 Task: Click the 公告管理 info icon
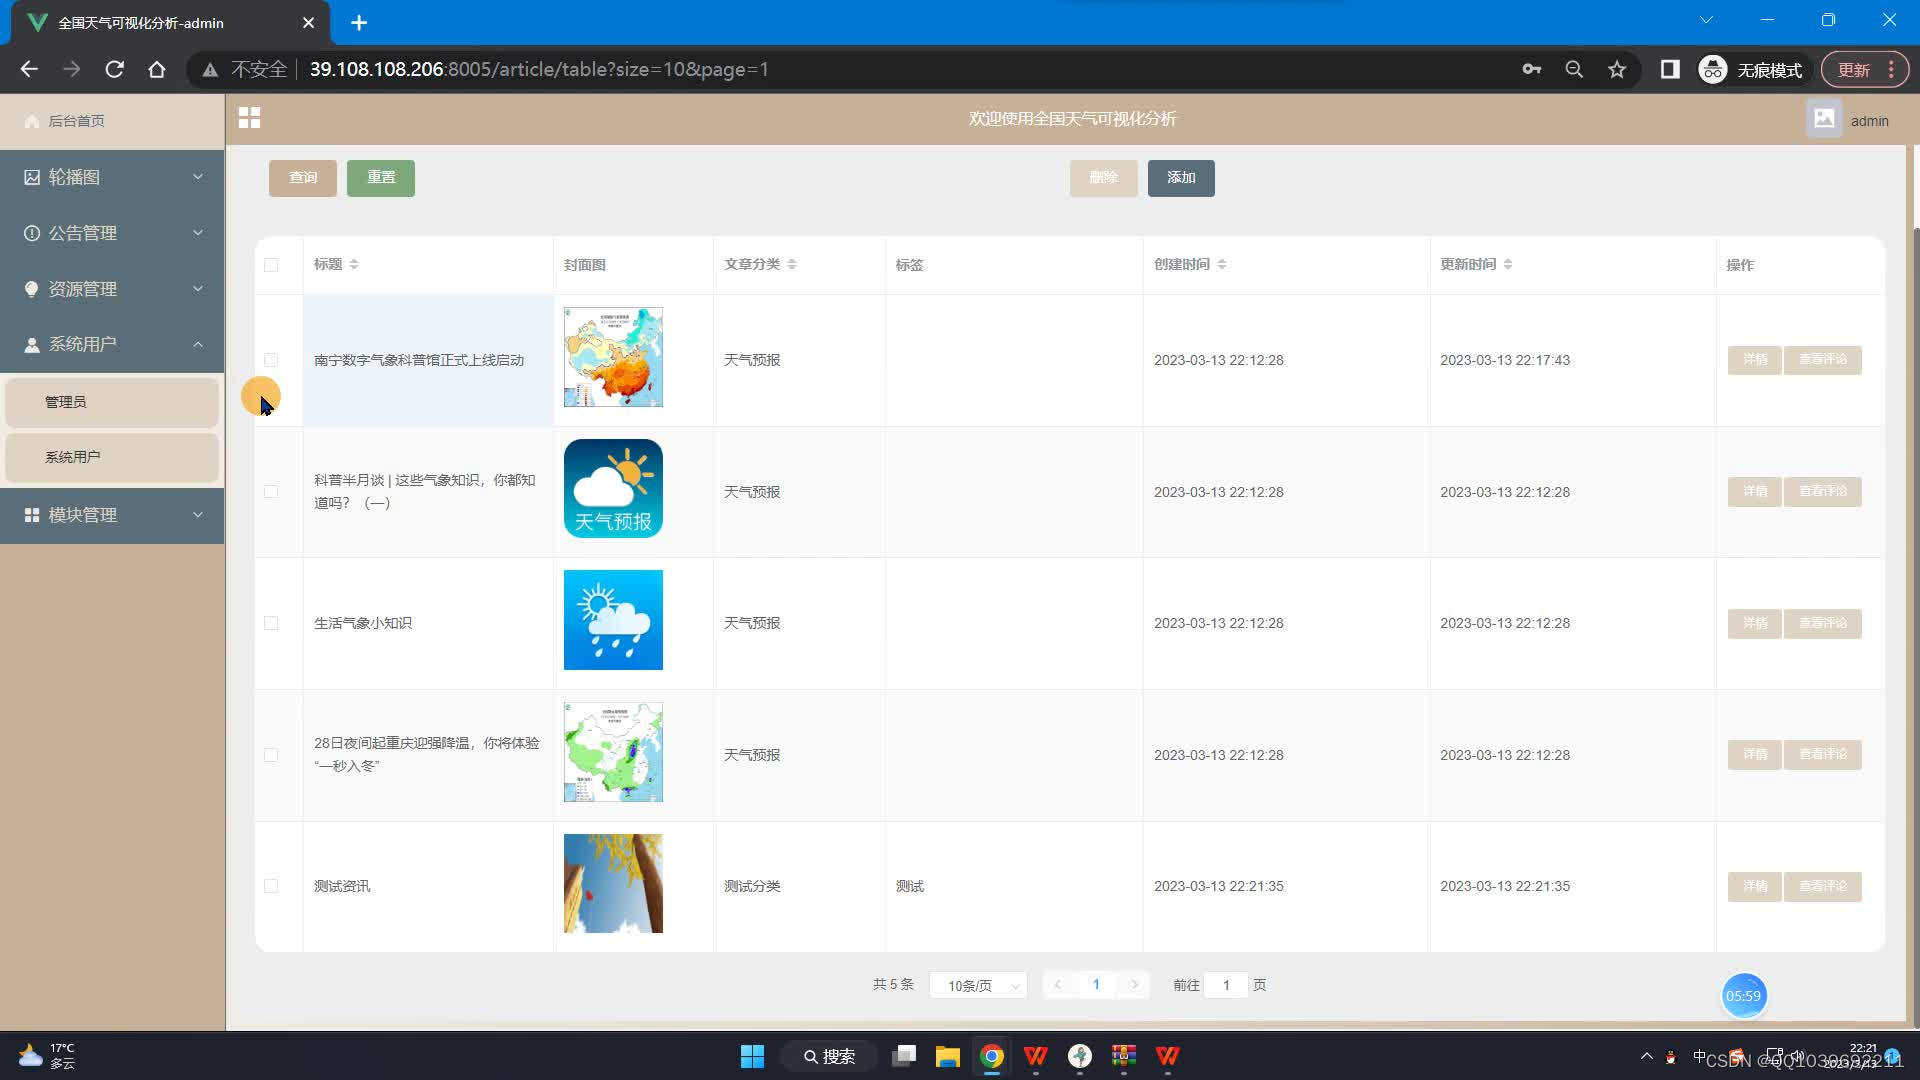pos(32,233)
